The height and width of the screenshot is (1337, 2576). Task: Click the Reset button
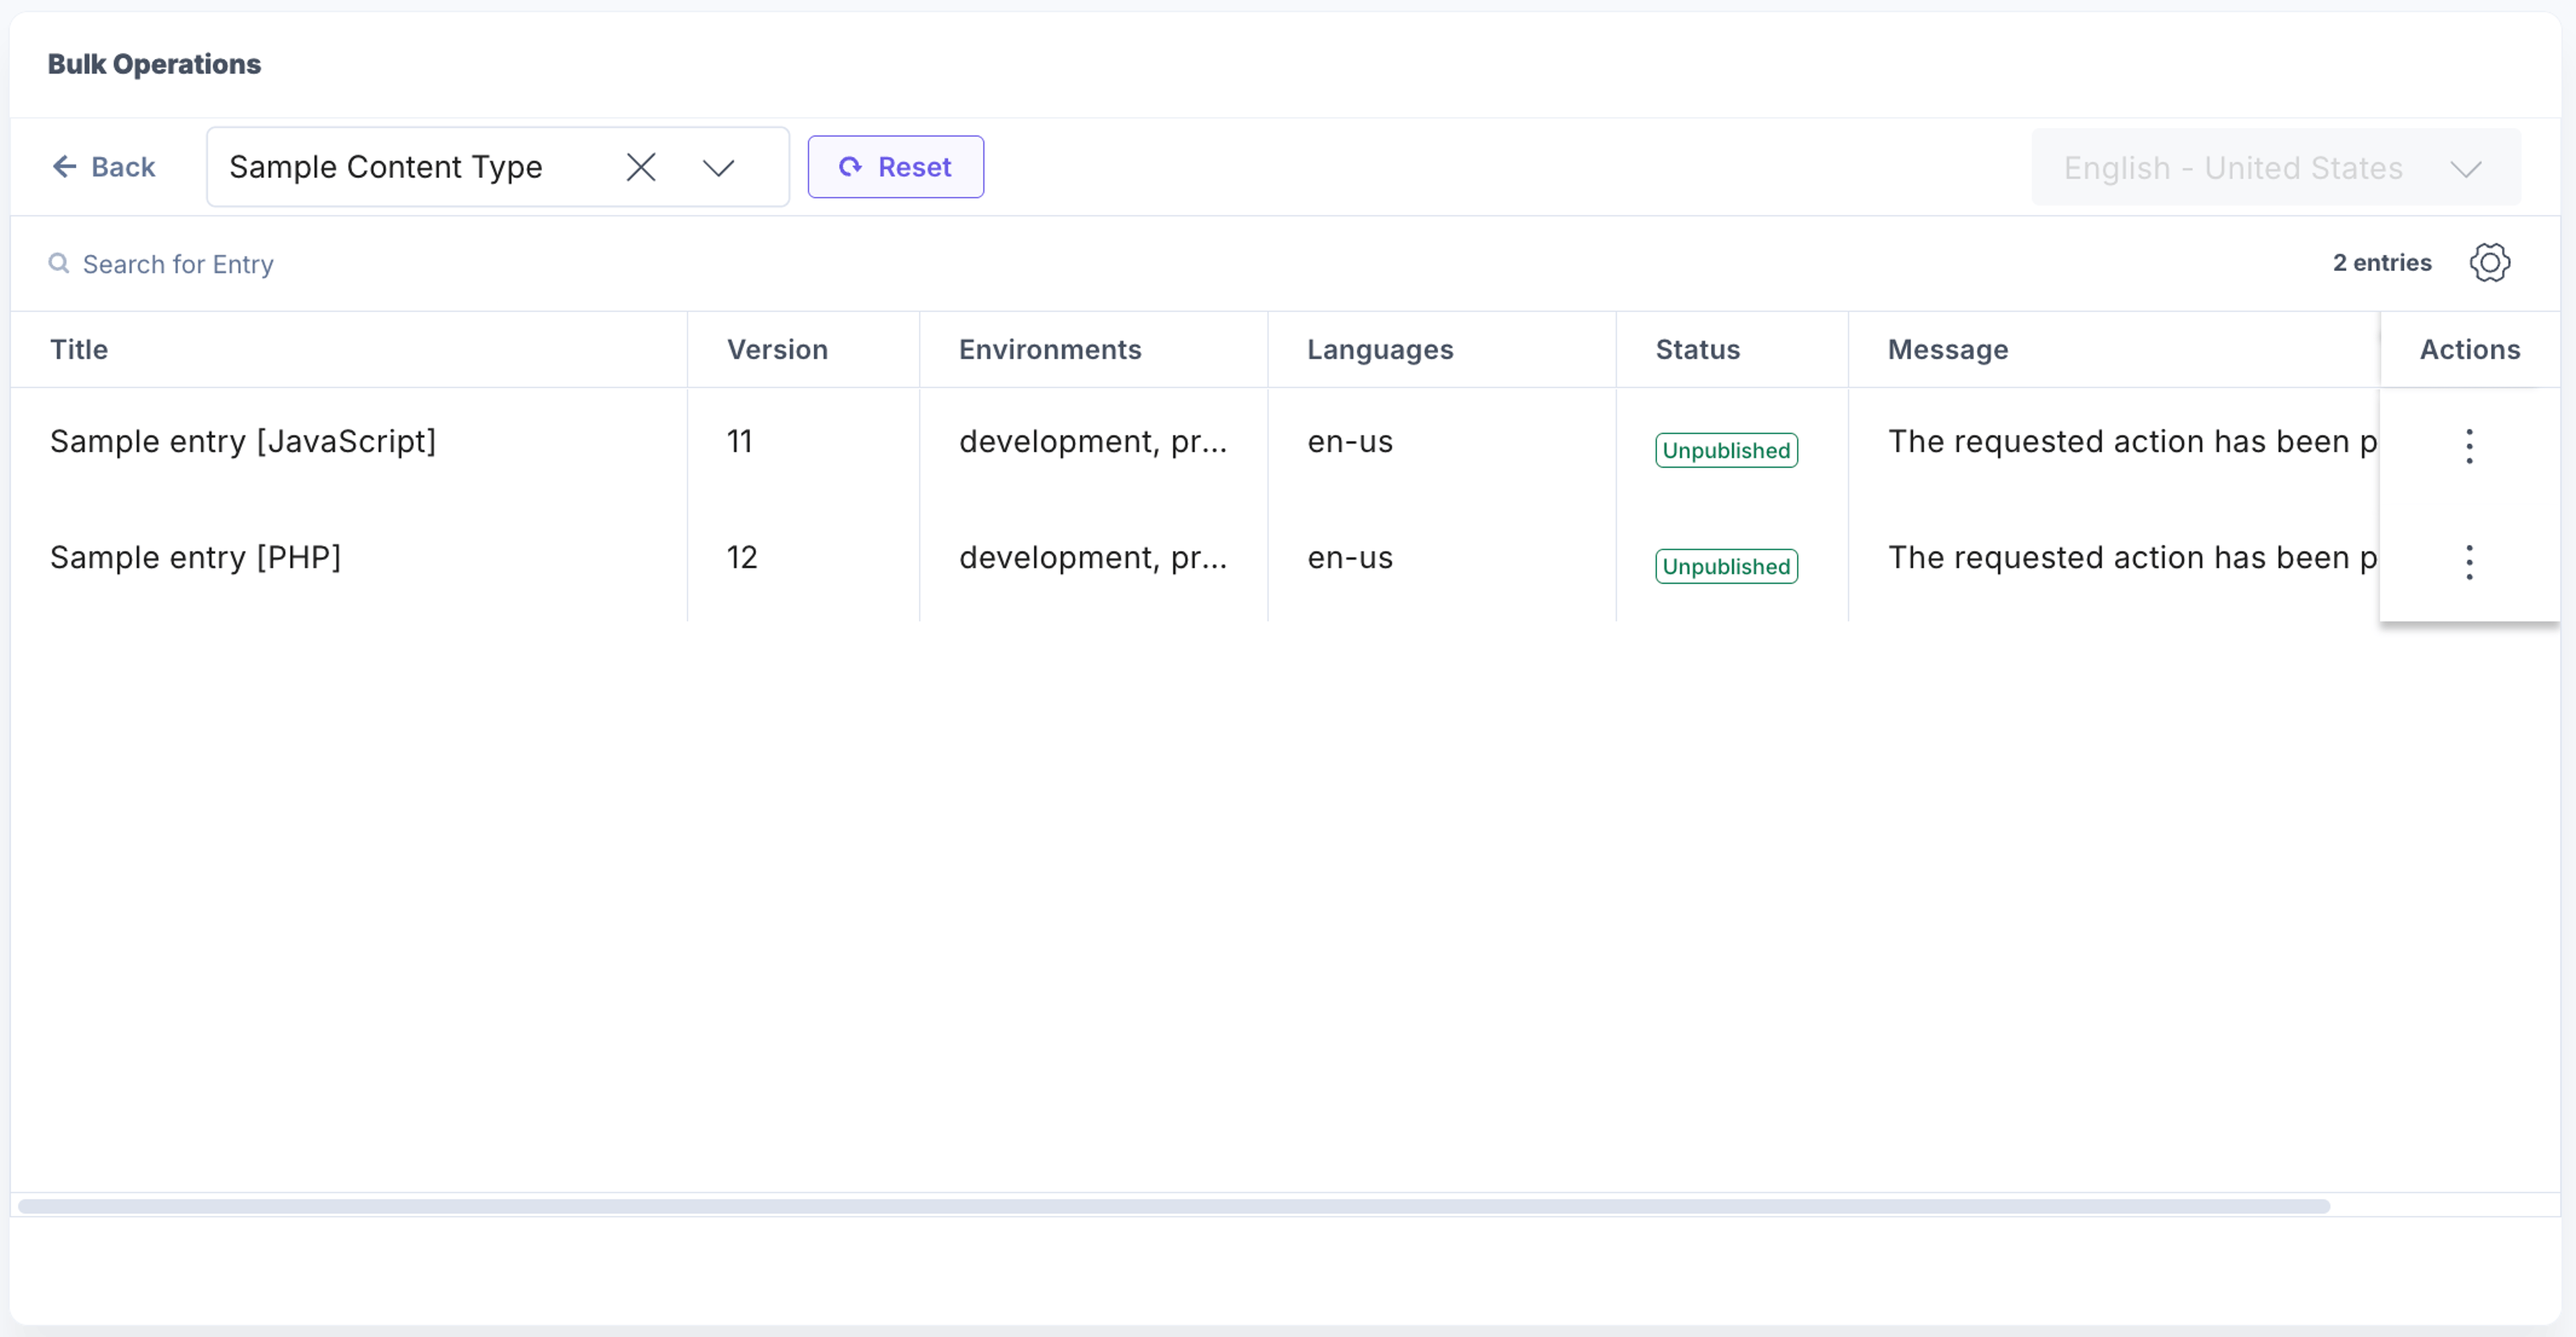point(895,167)
